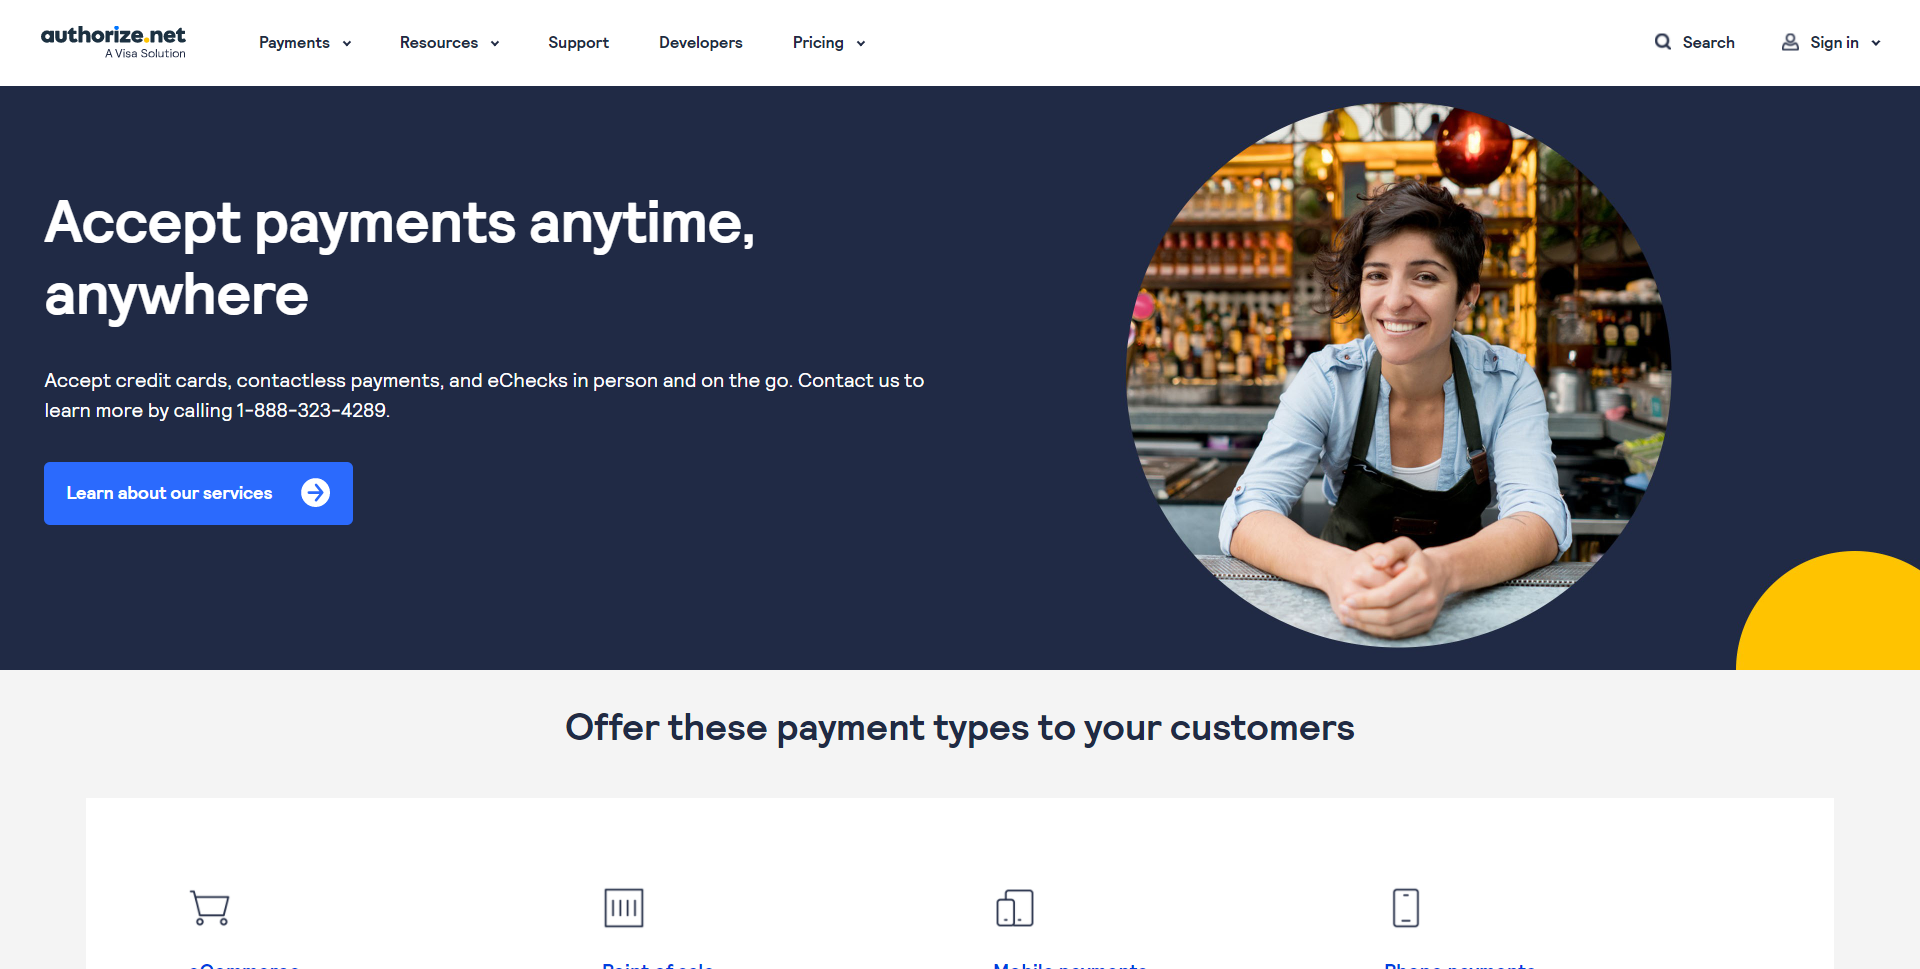Expand the Resources menu chevron
Screen dimensions: 1920x969
[495, 43]
